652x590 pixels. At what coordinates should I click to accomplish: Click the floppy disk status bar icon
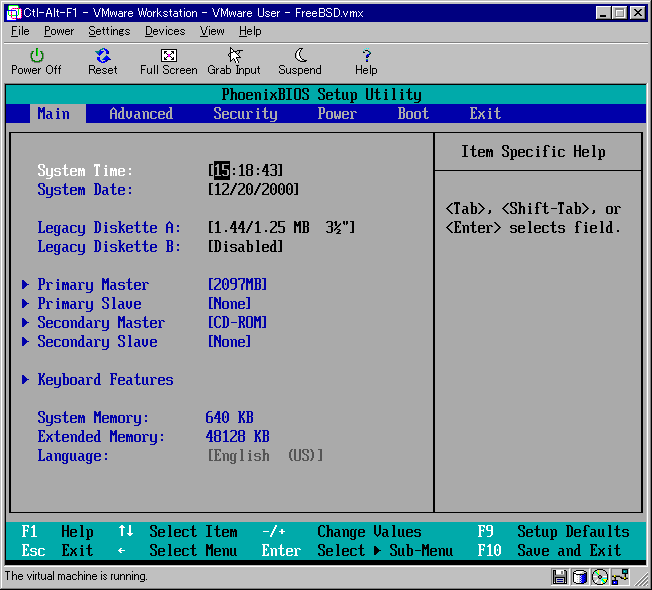[x=559, y=577]
